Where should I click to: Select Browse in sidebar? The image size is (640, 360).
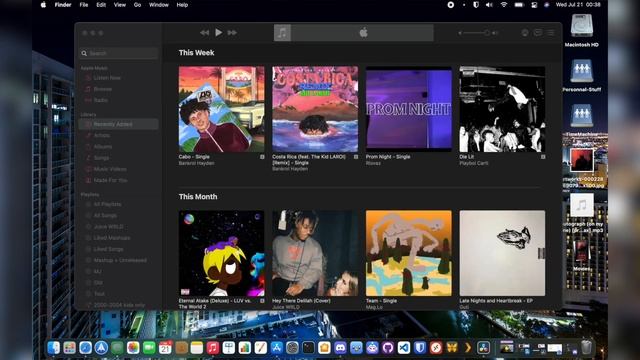(x=102, y=89)
